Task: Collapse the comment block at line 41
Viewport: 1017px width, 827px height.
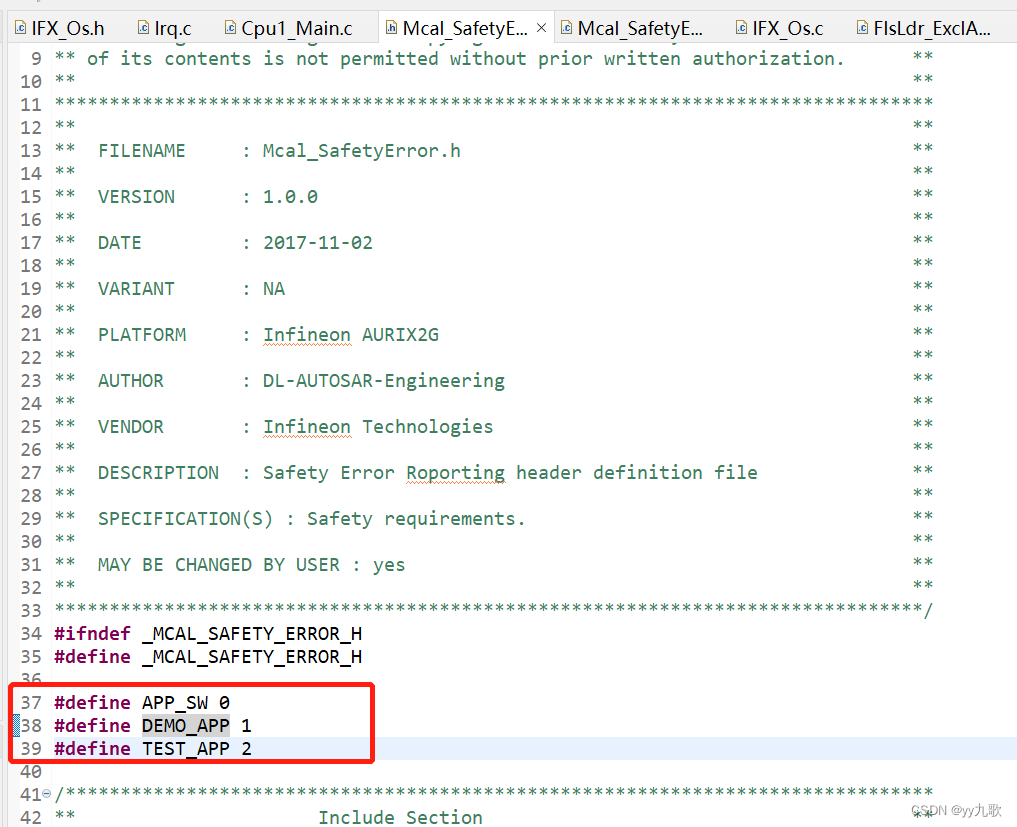Action: [48, 794]
